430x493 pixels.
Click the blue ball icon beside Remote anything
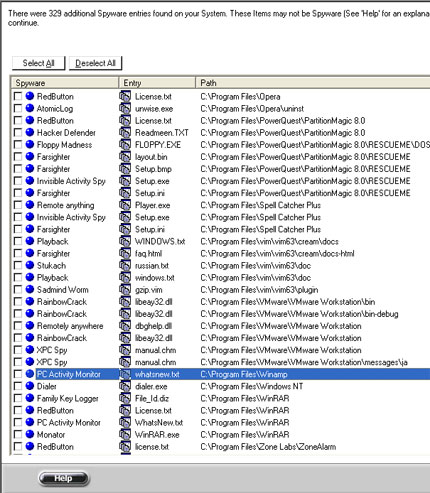30,205
